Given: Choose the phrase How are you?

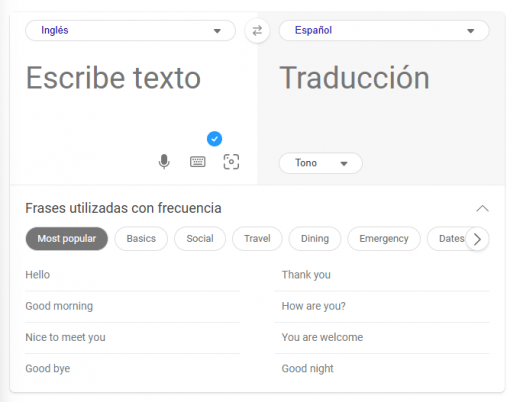Looking at the screenshot, I should point(382,306).
